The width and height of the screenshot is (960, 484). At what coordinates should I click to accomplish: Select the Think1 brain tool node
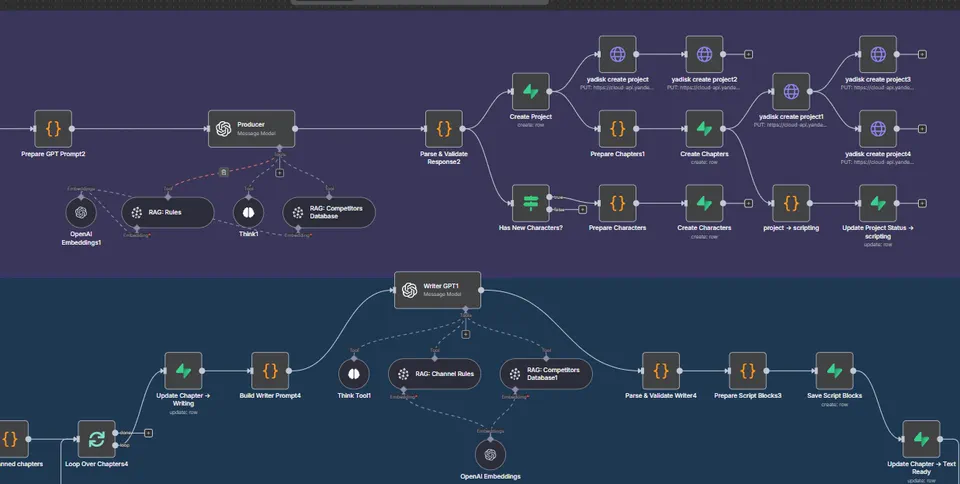point(249,212)
